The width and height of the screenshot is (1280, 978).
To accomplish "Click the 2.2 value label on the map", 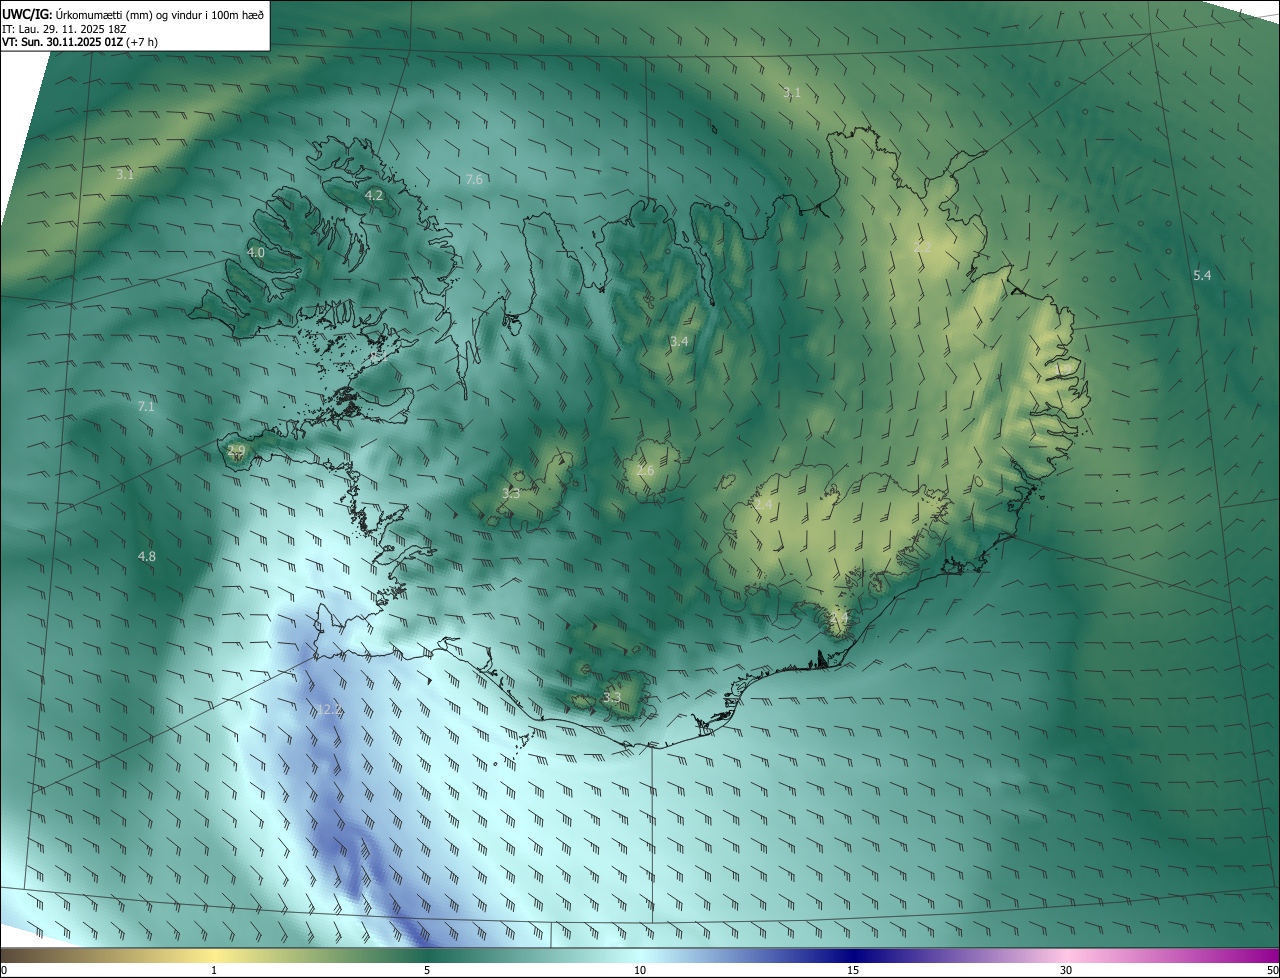I will [922, 246].
